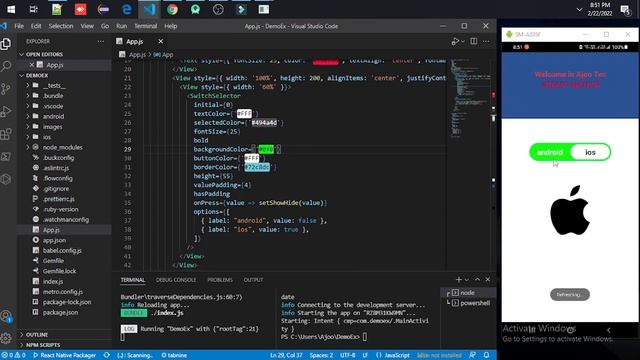
Task: Click the UTF-8 encoding indicator
Action: 347,355
